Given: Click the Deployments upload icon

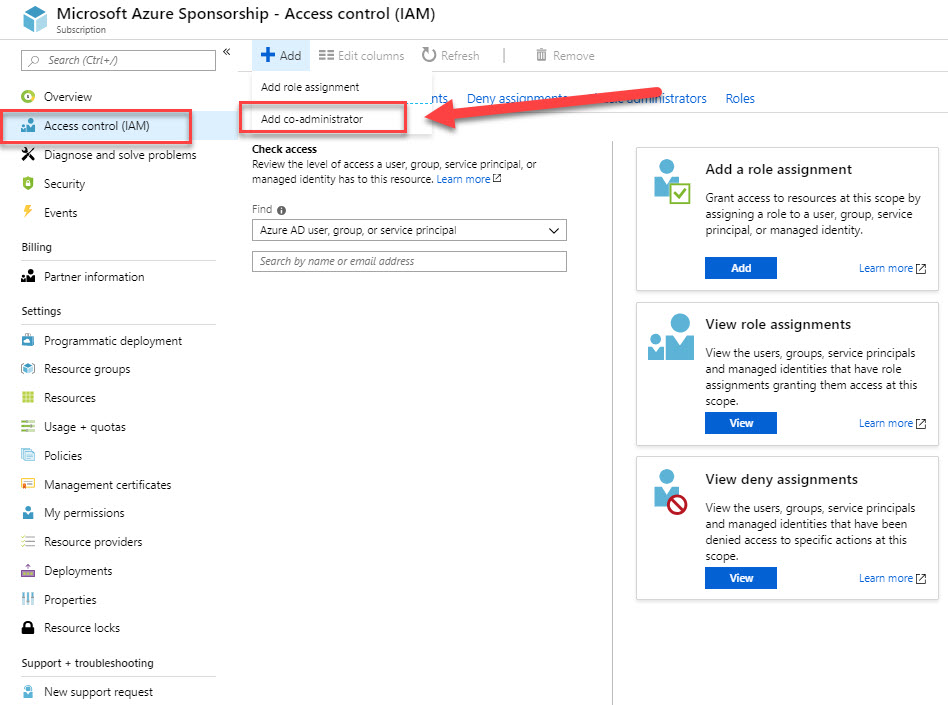Looking at the screenshot, I should pos(28,570).
